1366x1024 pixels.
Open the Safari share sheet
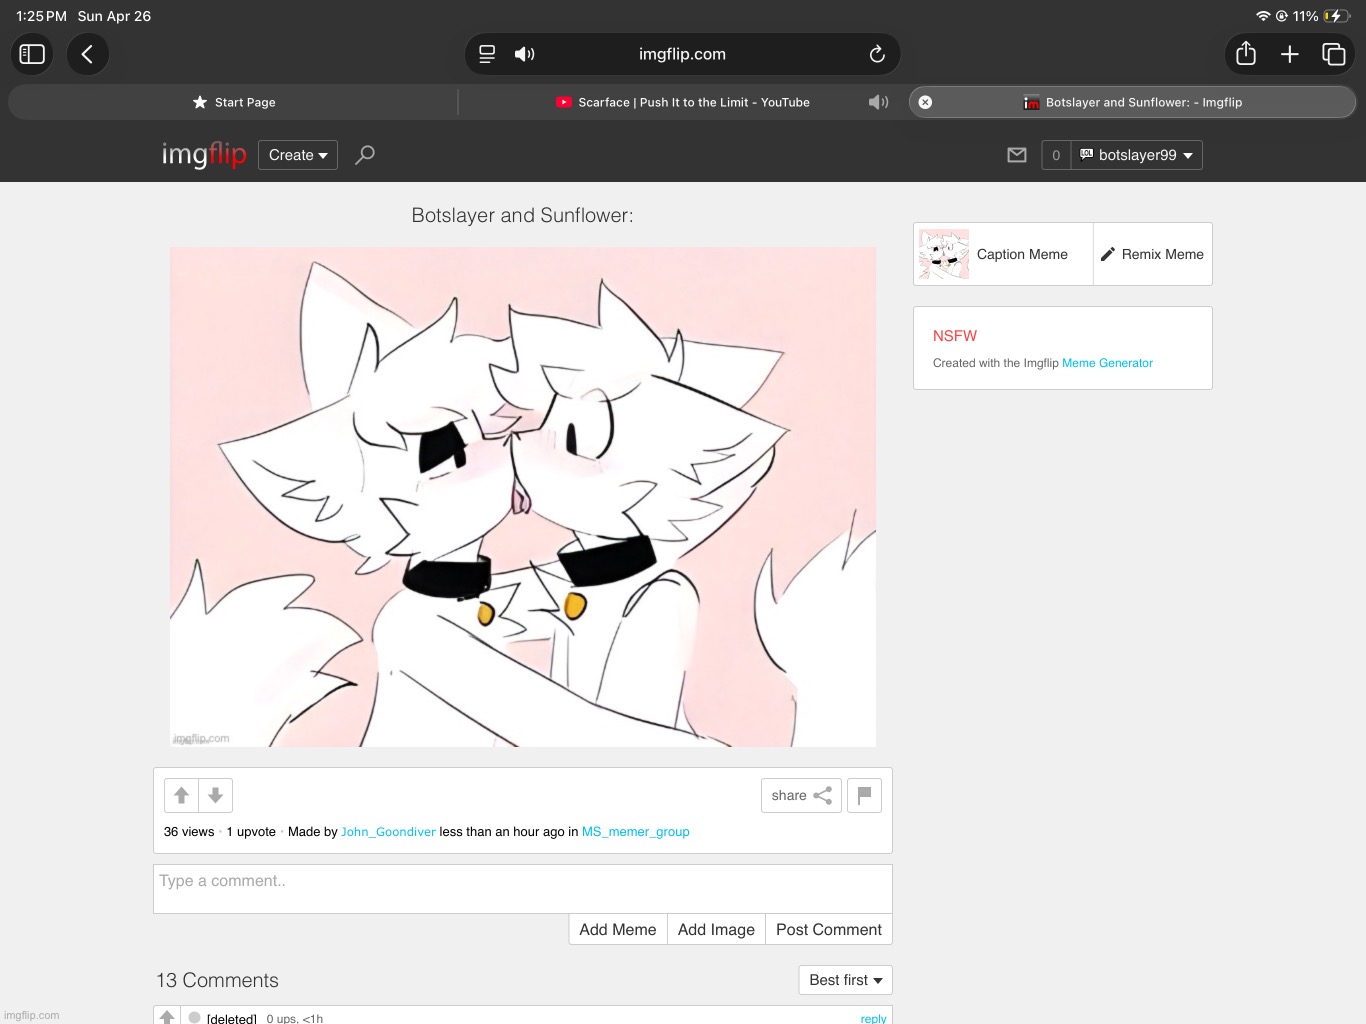[1246, 54]
